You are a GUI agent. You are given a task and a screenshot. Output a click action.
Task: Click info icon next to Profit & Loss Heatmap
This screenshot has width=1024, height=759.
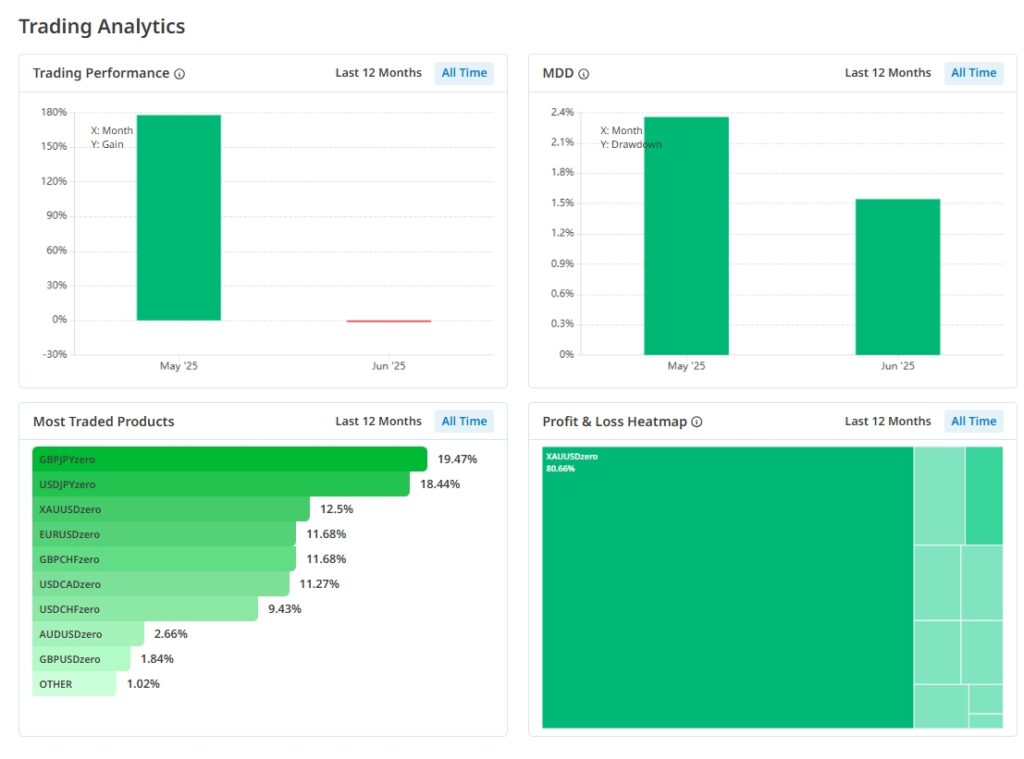tap(697, 422)
